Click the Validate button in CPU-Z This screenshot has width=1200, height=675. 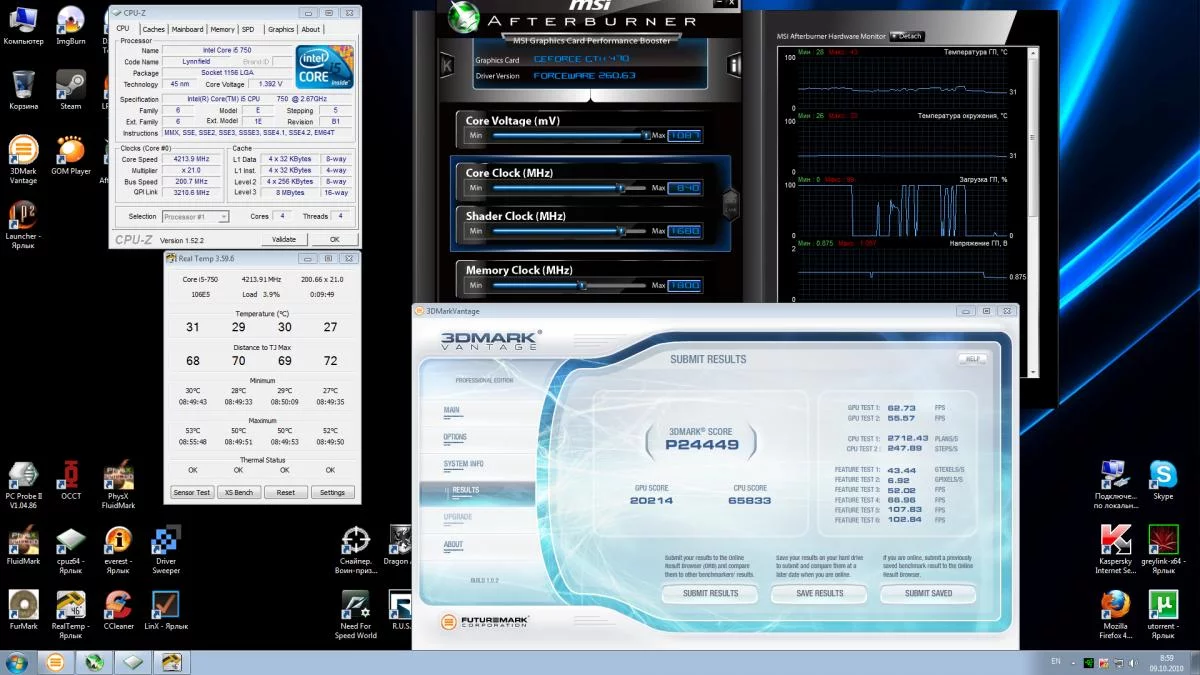[284, 239]
